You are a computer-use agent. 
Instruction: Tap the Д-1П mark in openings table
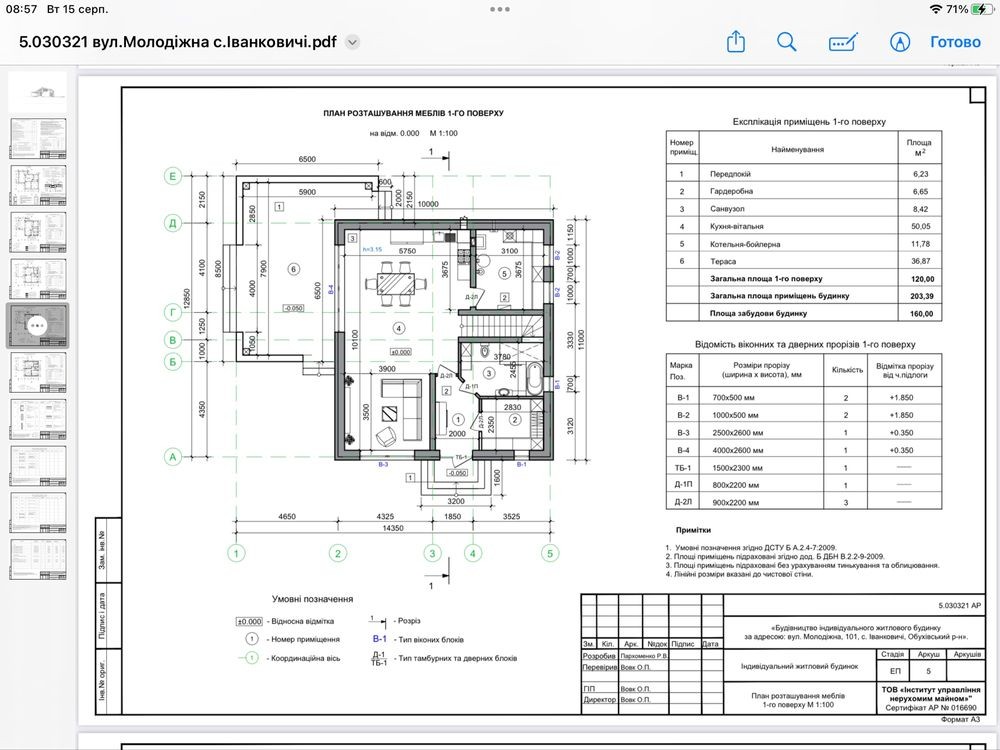point(682,485)
